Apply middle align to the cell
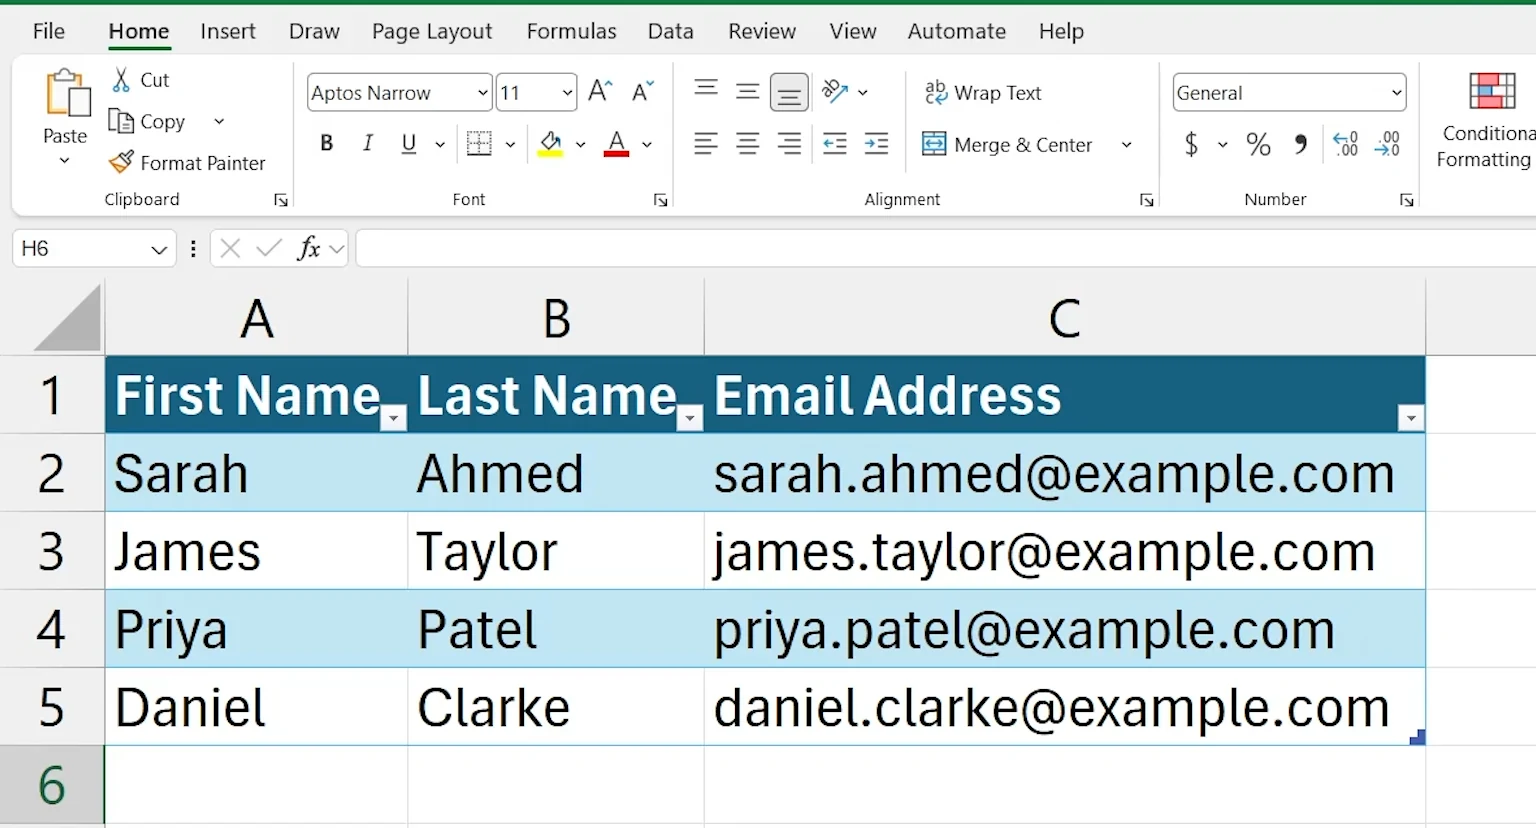Image resolution: width=1536 pixels, height=828 pixels. pyautogui.click(x=747, y=92)
